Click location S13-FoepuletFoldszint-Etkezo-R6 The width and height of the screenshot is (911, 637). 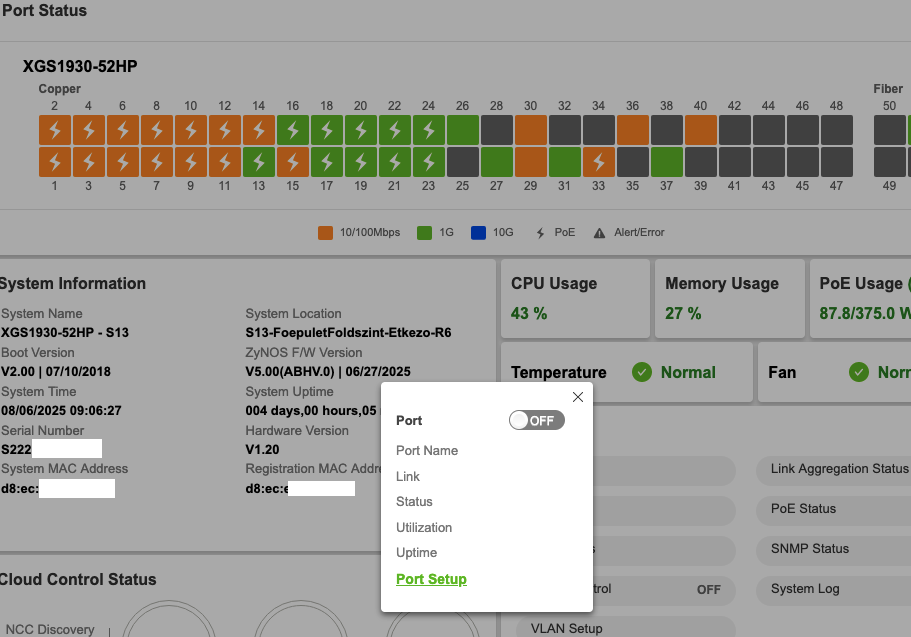[x=348, y=332]
